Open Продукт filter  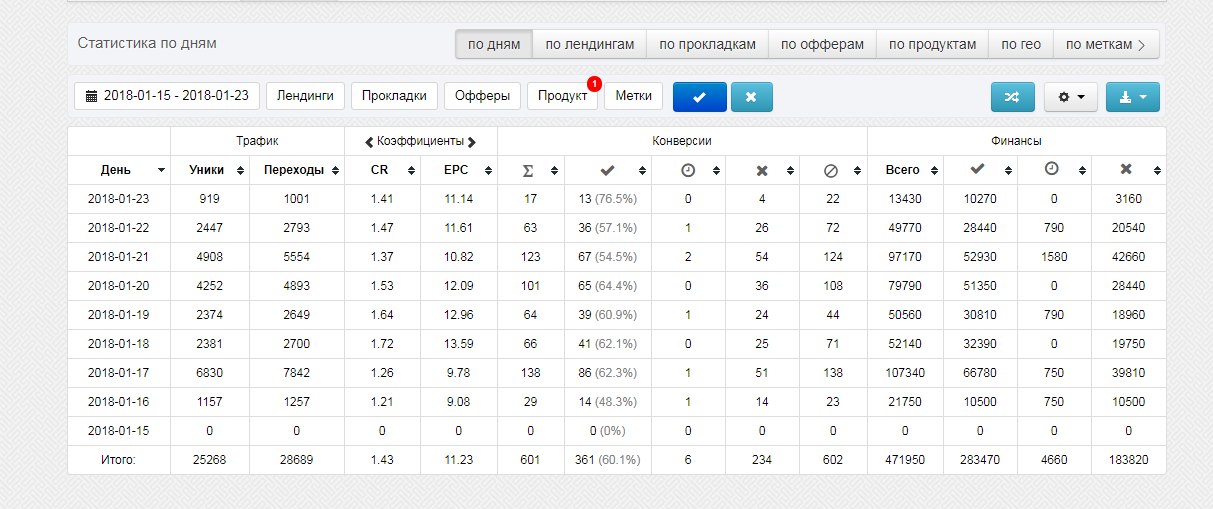[x=562, y=96]
